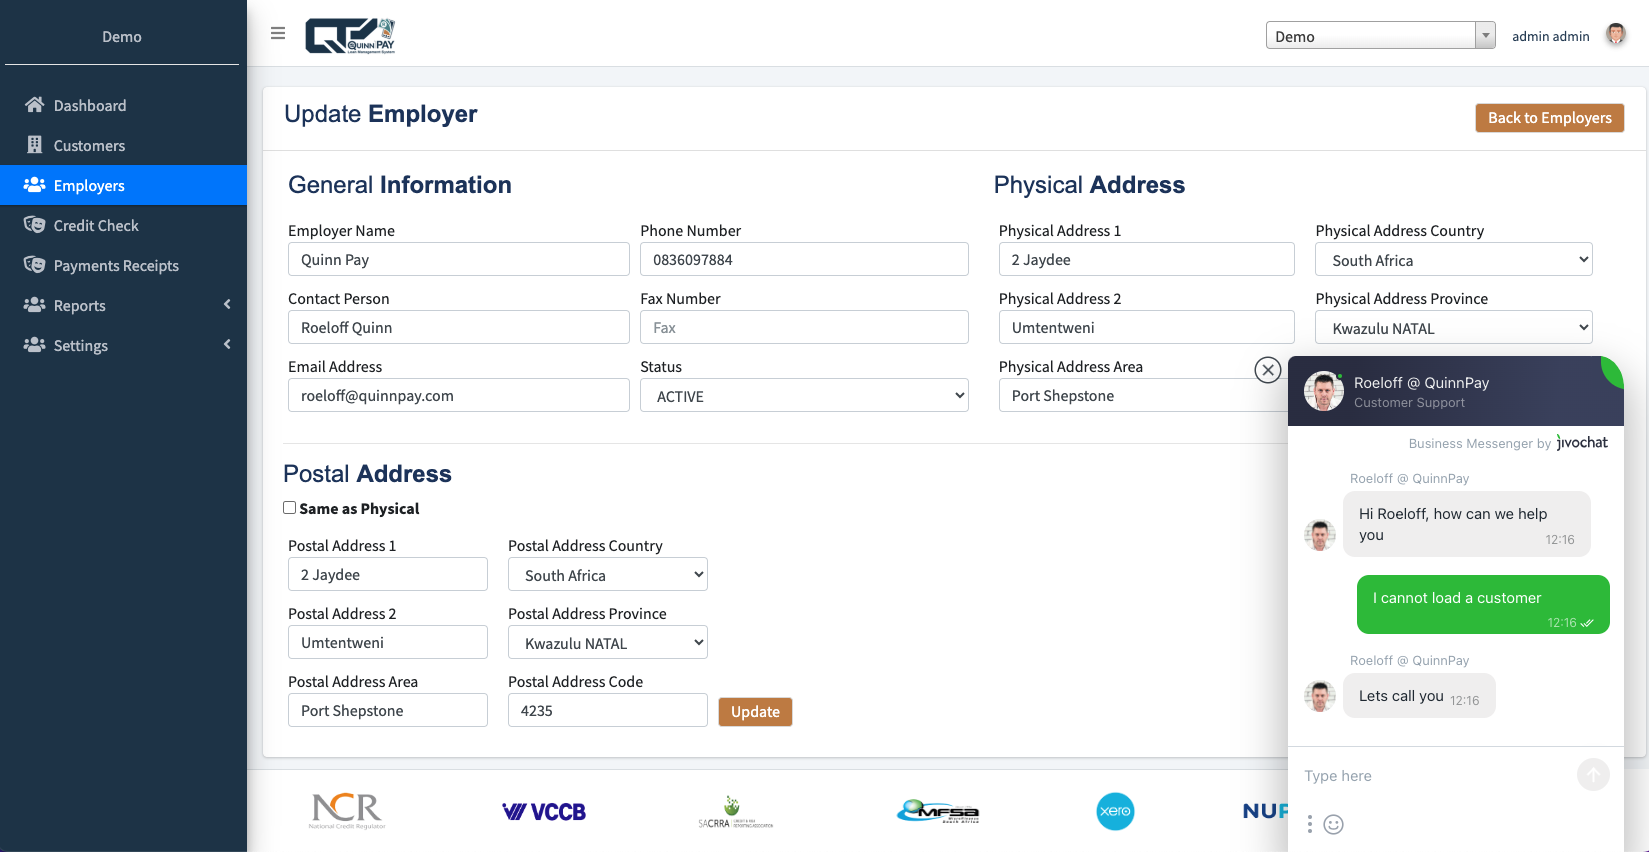The width and height of the screenshot is (1649, 852).
Task: Click the Postal Address 1 field
Action: tap(388, 574)
